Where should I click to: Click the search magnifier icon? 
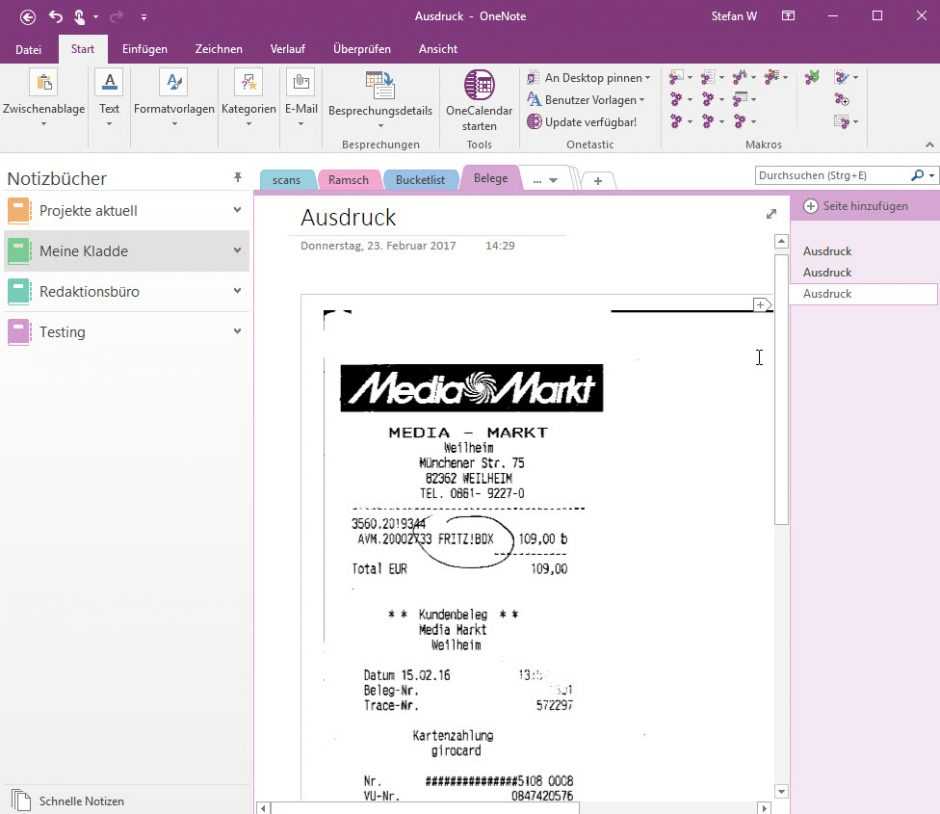click(x=917, y=175)
